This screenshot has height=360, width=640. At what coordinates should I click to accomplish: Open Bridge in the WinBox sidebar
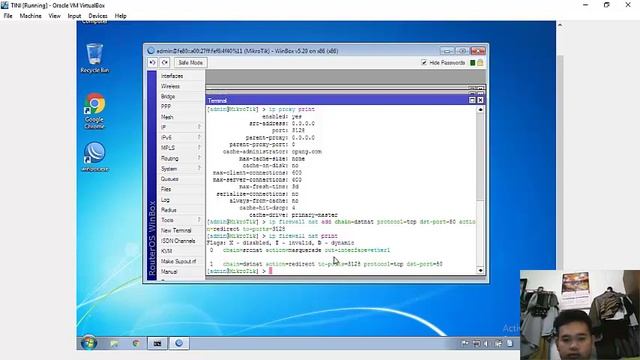point(168,96)
